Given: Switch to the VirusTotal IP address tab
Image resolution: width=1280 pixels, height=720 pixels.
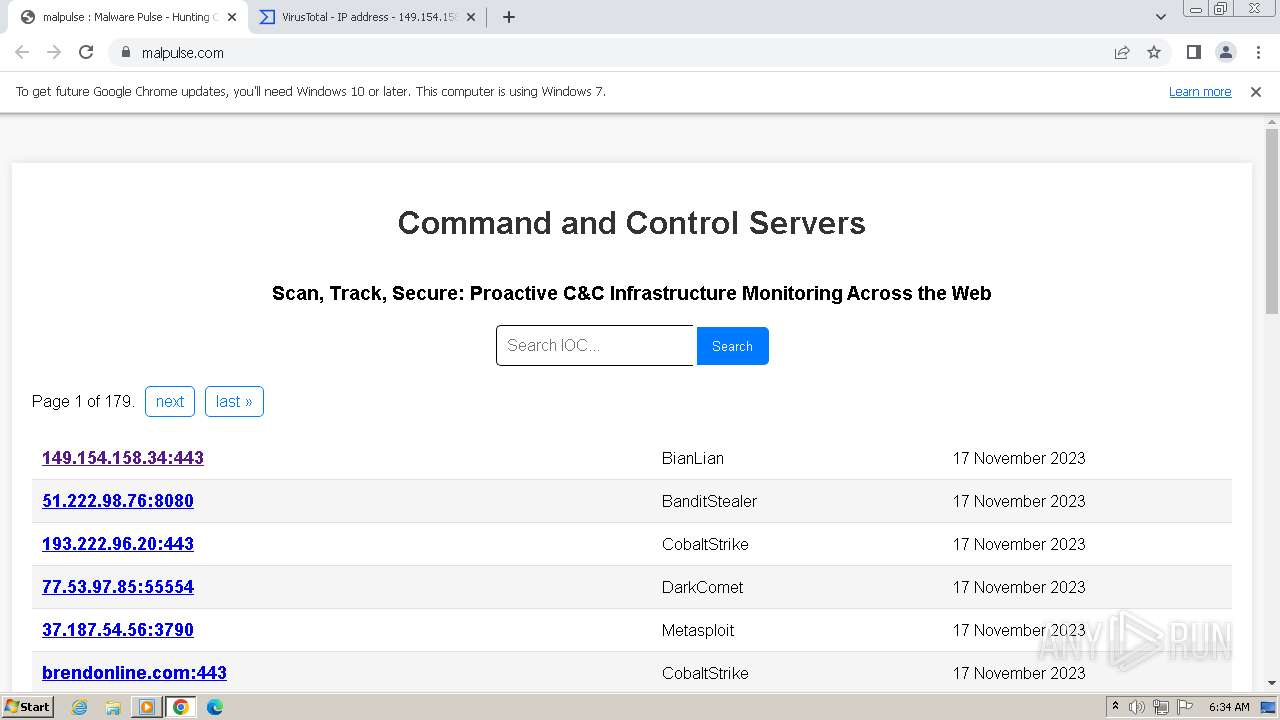Looking at the screenshot, I should 360,17.
